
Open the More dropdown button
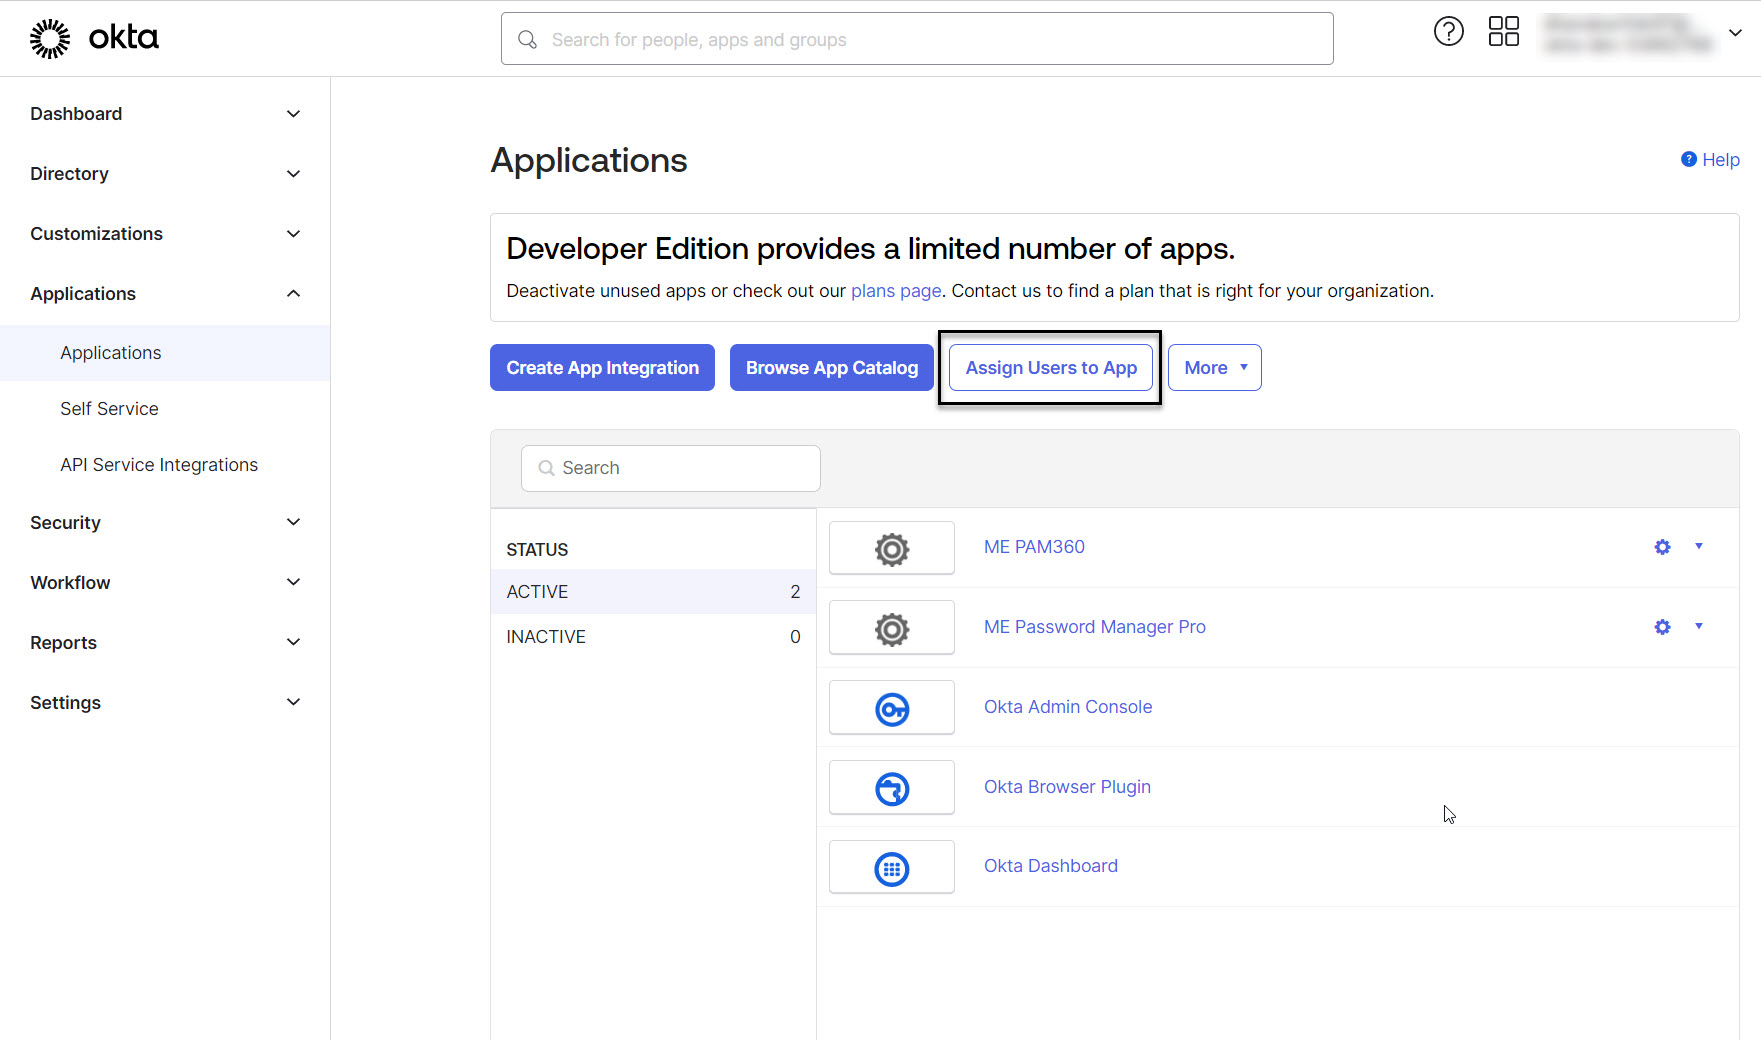click(1214, 368)
